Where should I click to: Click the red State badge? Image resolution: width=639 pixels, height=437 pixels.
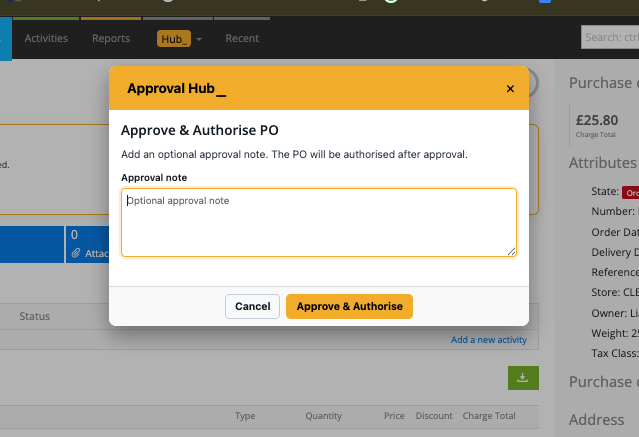631,193
